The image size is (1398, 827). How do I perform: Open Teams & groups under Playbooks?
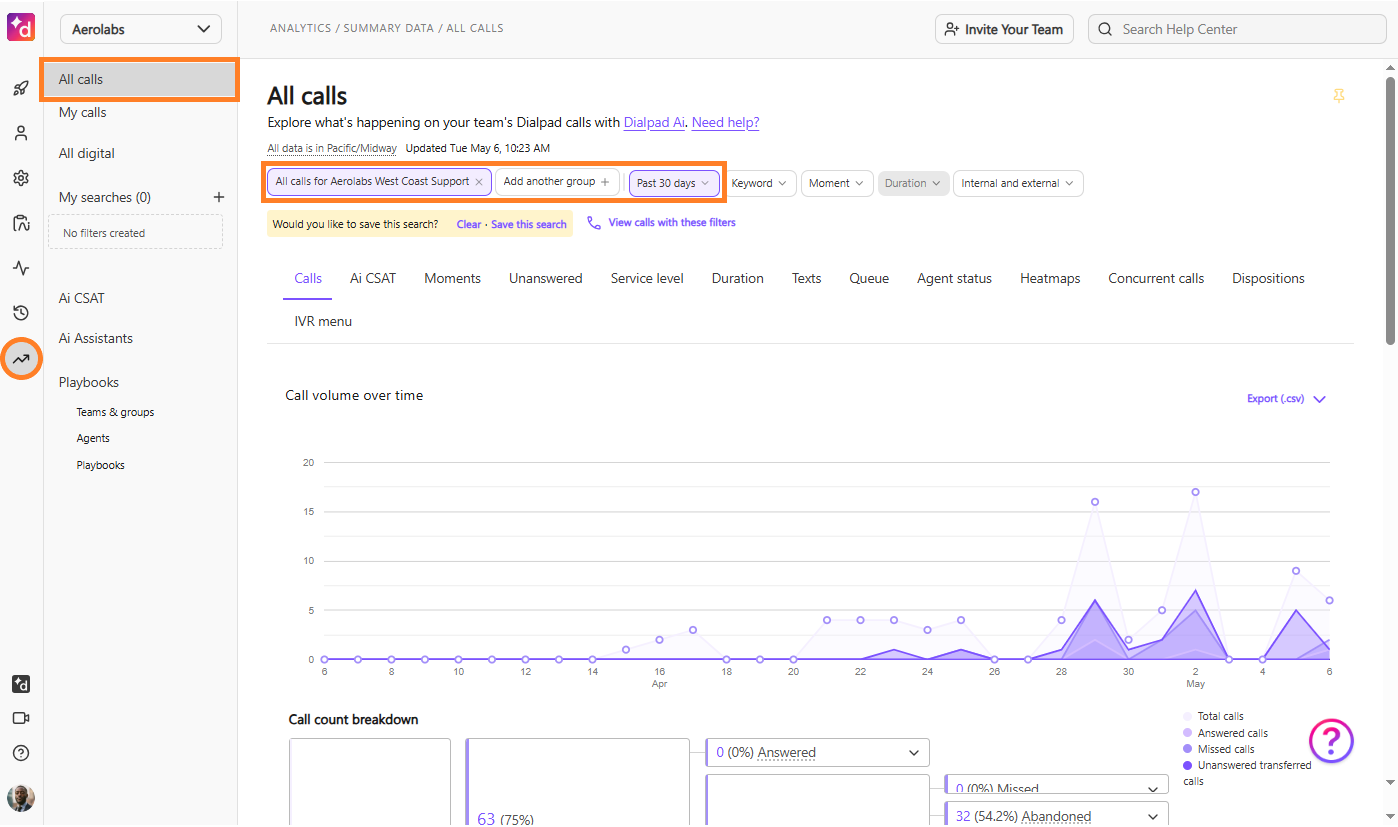(x=115, y=412)
